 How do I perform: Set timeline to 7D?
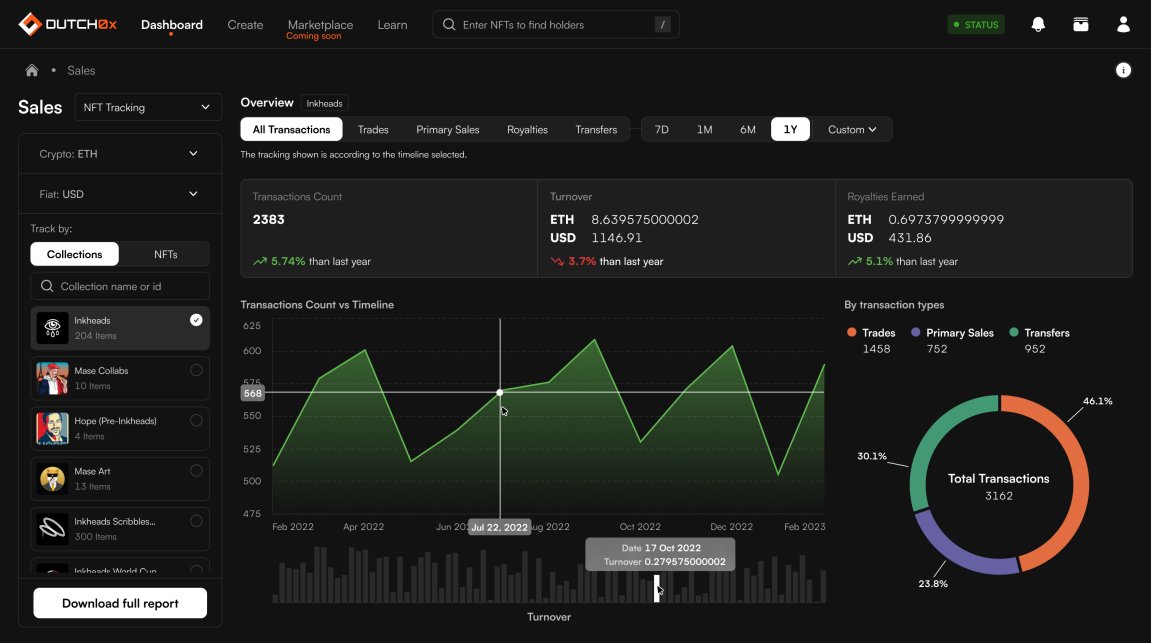pyautogui.click(x=661, y=129)
